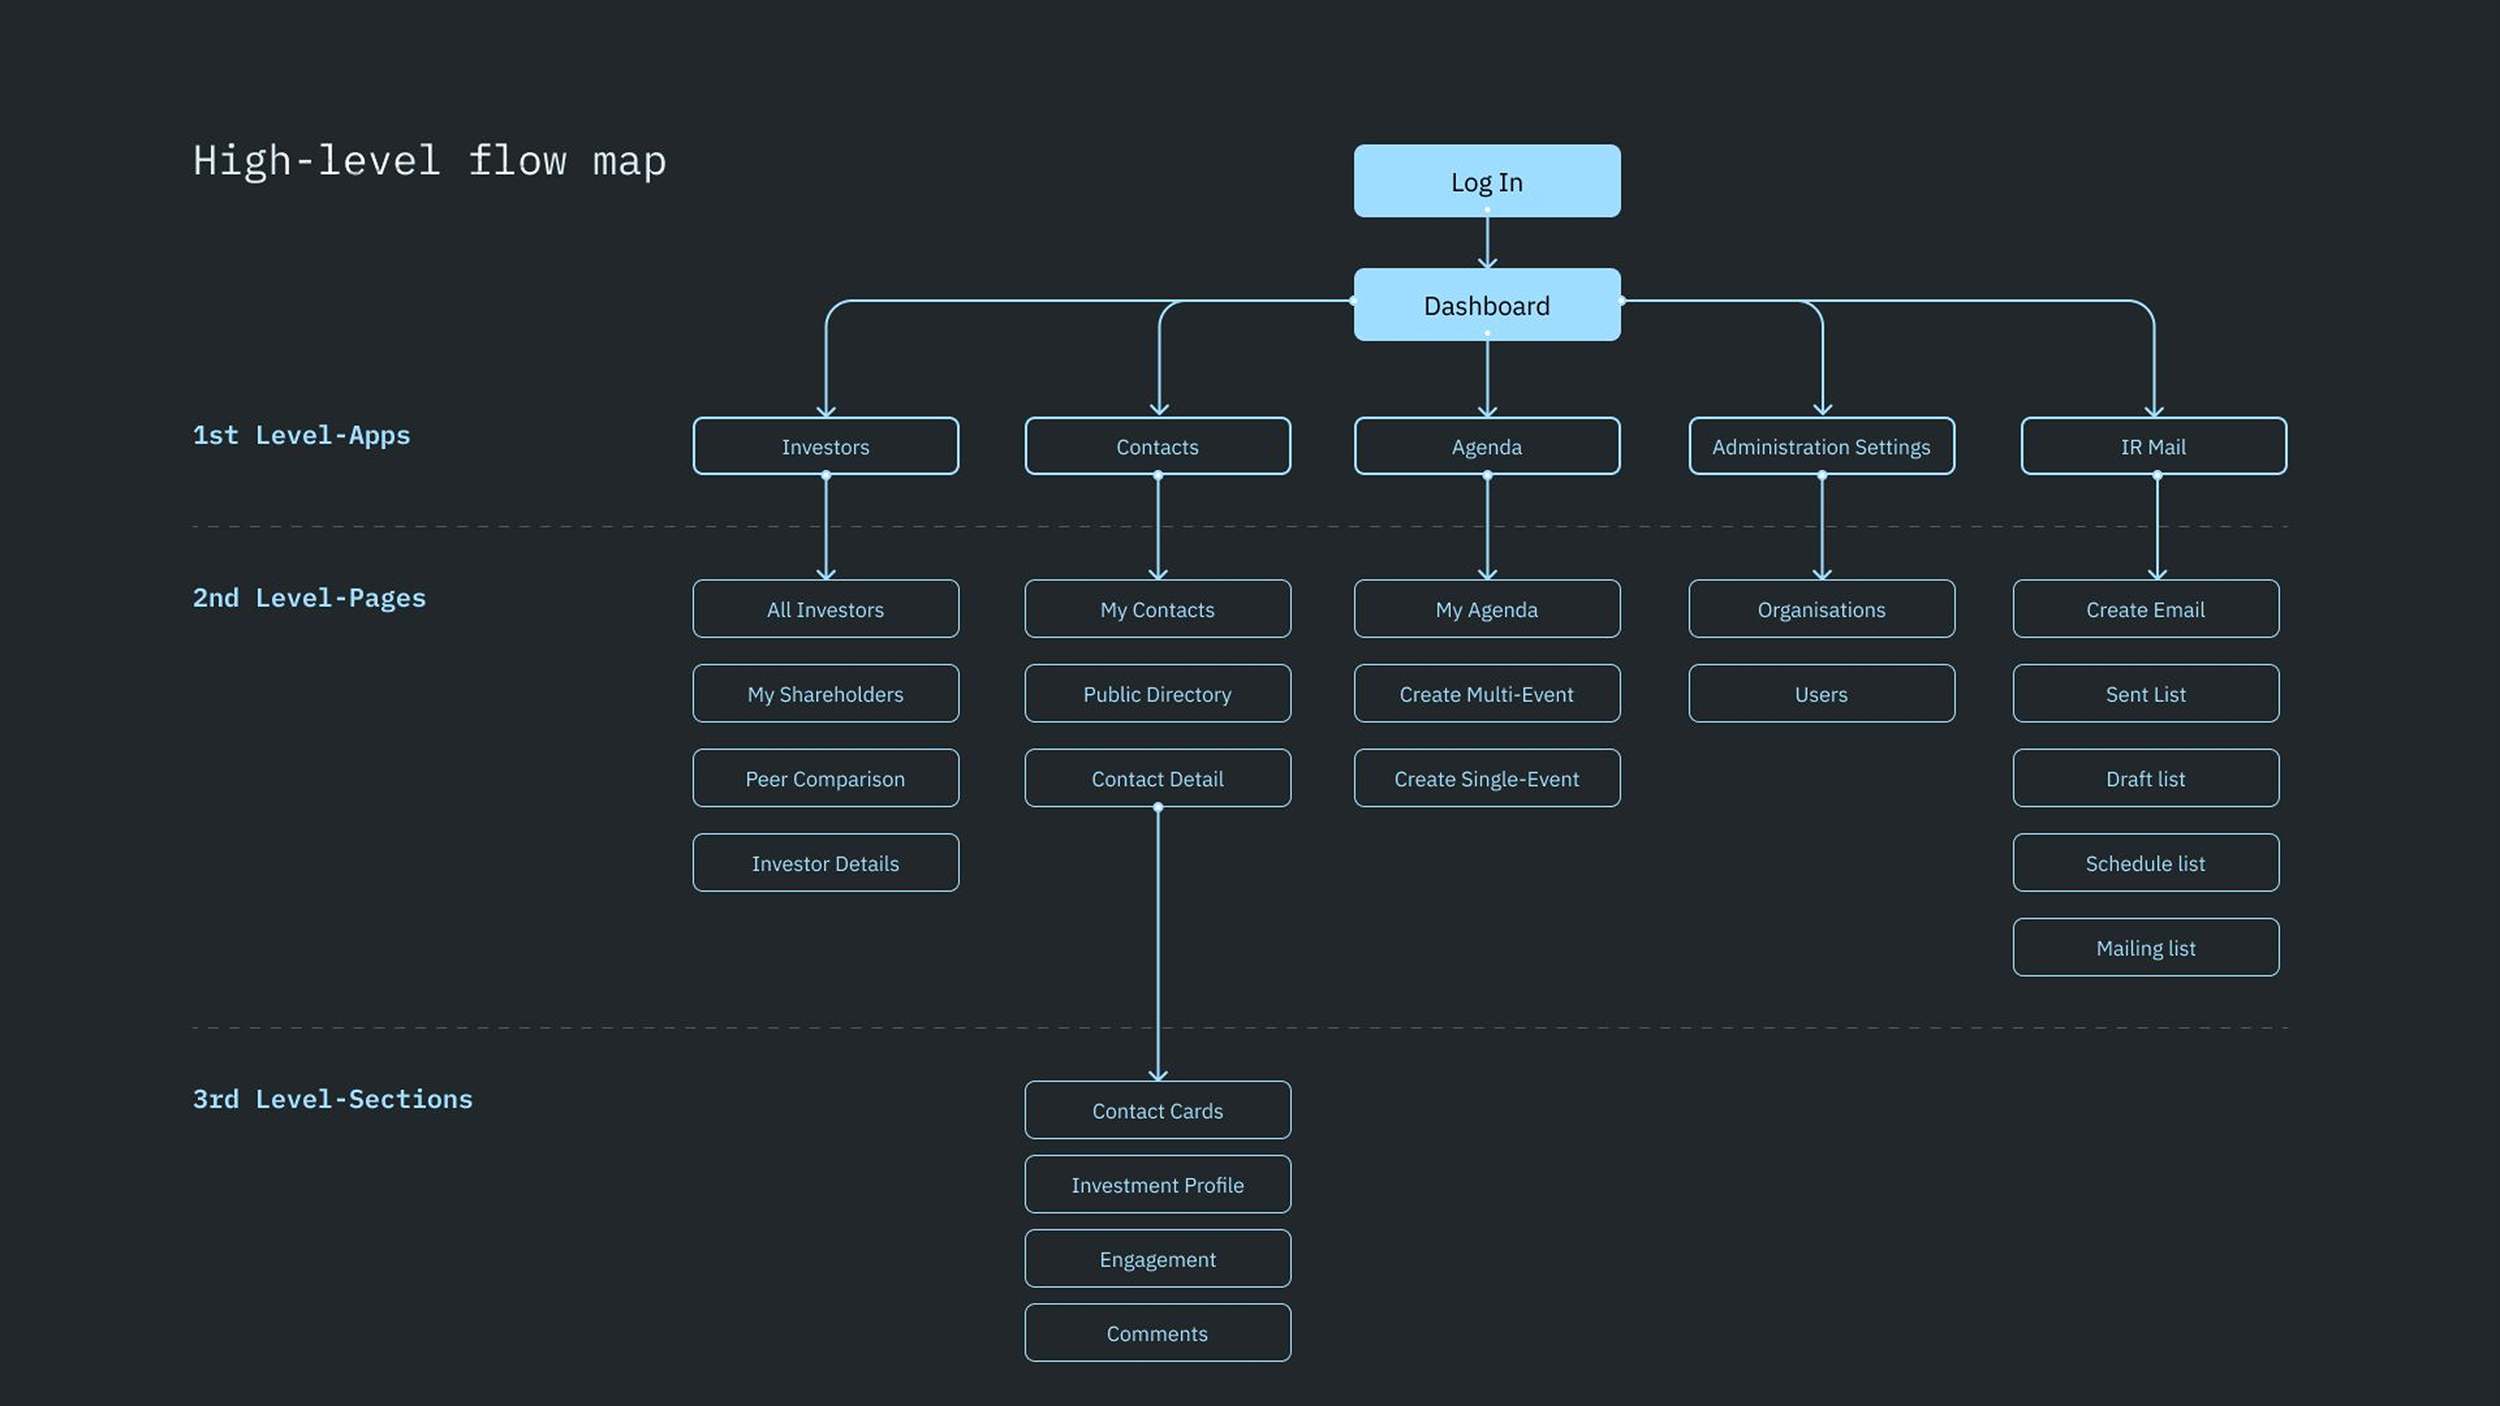This screenshot has height=1406, width=2500.
Task: Click the Engagement section box
Action: point(1157,1259)
